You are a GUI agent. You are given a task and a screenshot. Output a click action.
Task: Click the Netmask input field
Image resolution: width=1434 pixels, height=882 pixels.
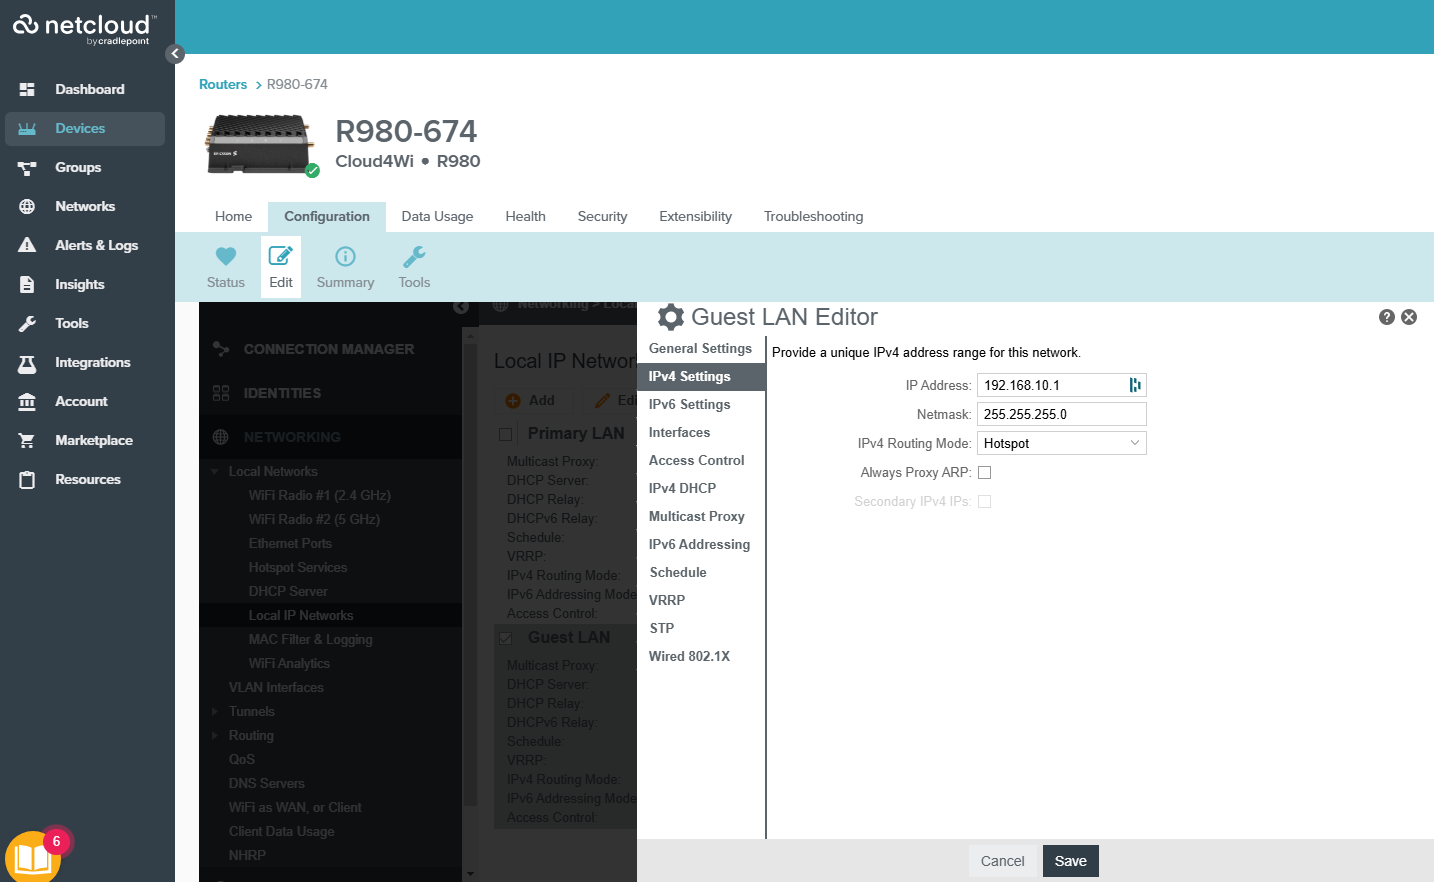[x=1061, y=414]
